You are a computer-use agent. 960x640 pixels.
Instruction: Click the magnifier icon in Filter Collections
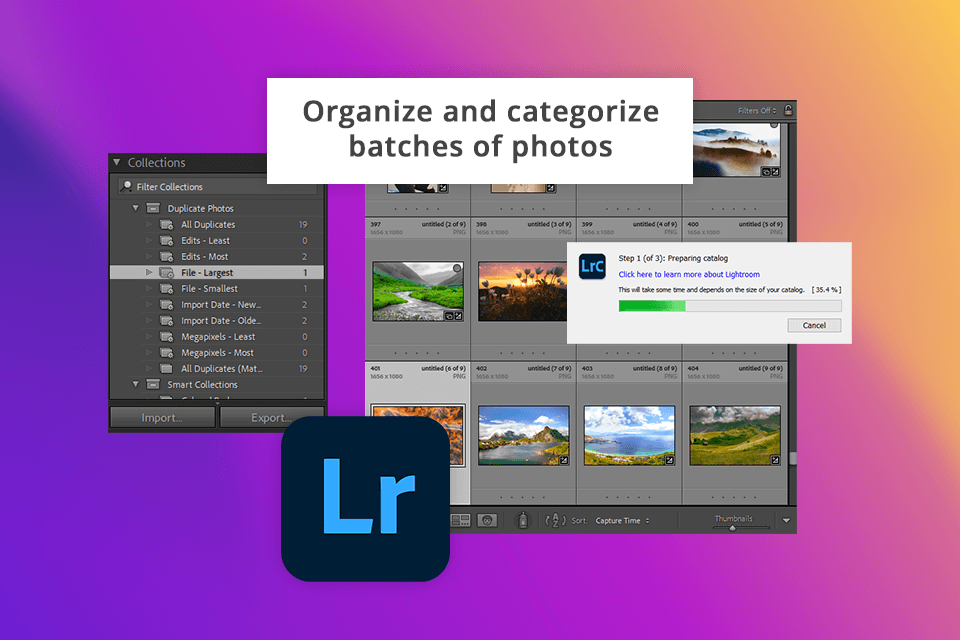tap(126, 186)
